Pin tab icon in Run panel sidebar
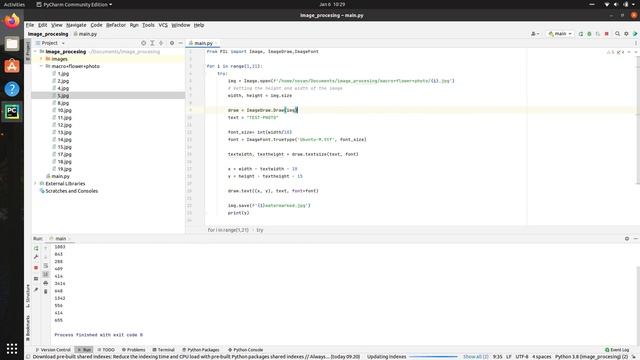Screen dimensions: 640x360 tap(36, 290)
